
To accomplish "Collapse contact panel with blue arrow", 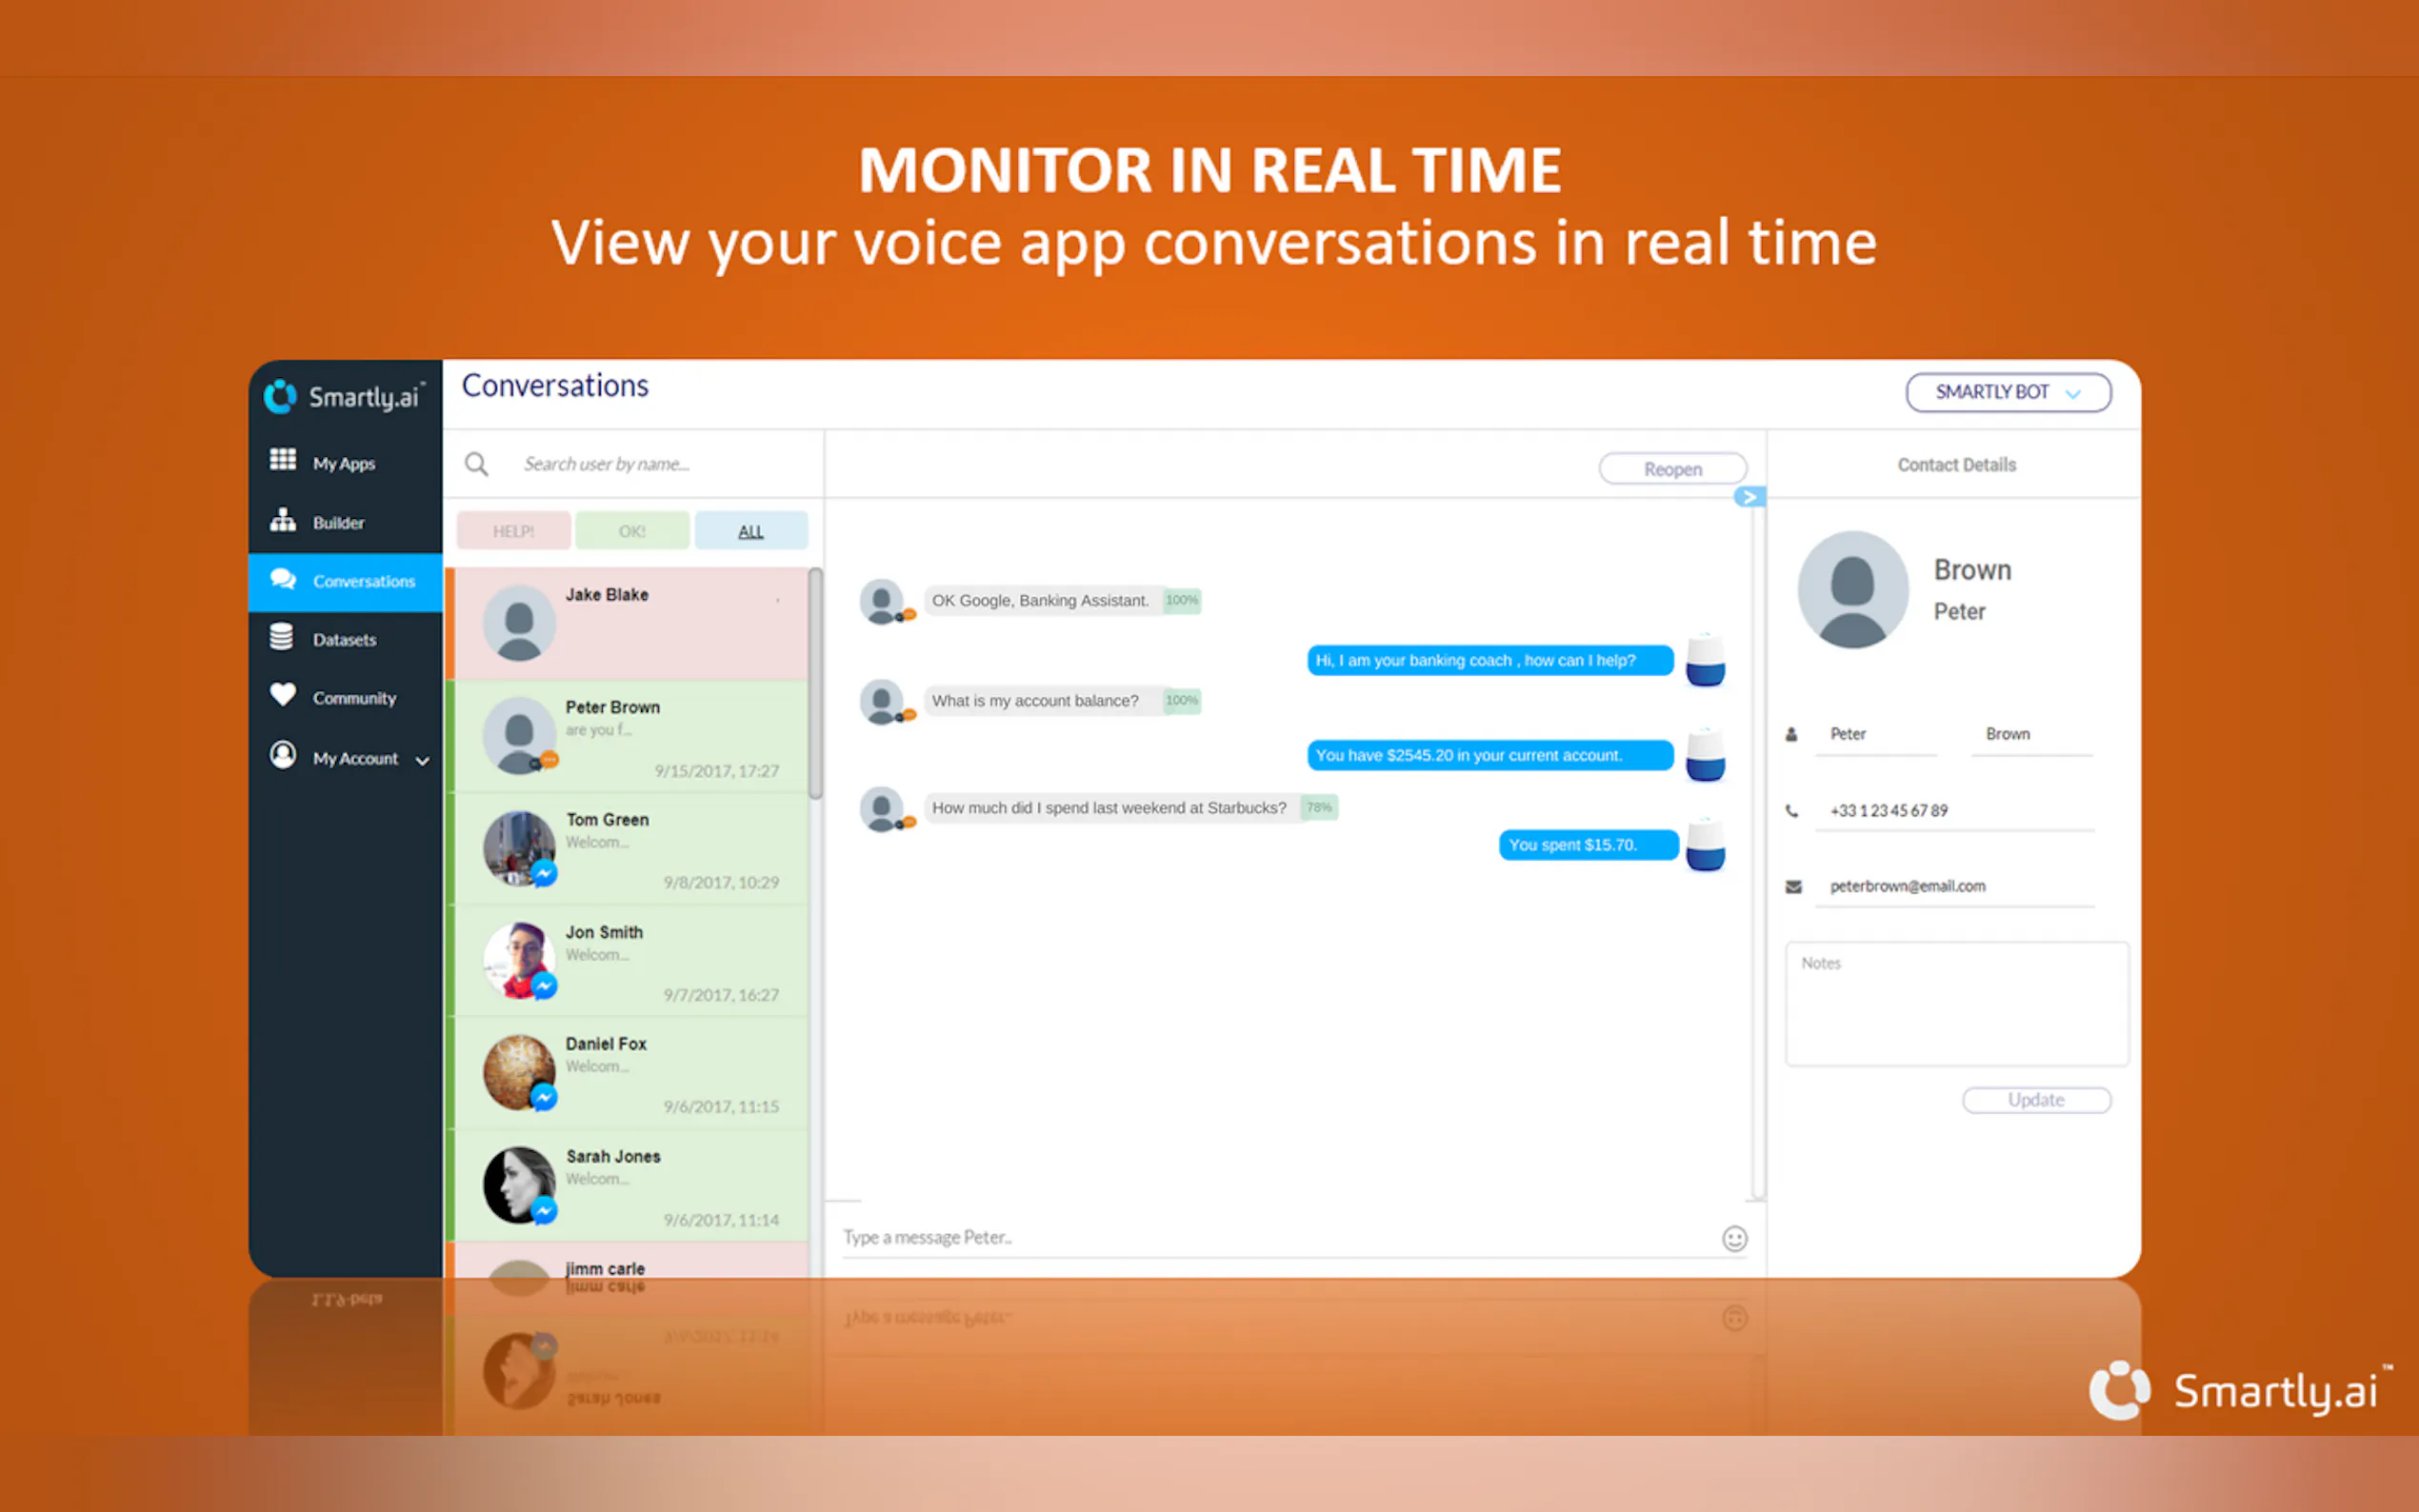I will (1748, 497).
